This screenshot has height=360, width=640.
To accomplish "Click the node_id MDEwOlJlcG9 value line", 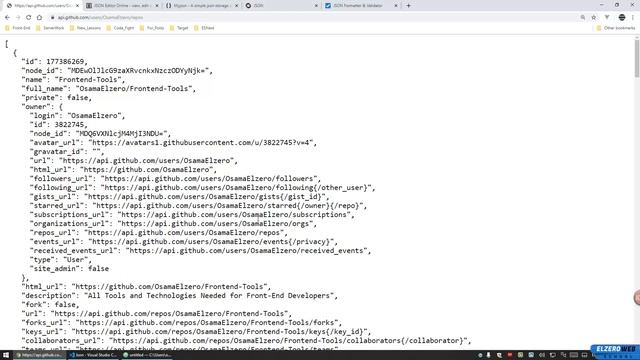I will 117,71.
